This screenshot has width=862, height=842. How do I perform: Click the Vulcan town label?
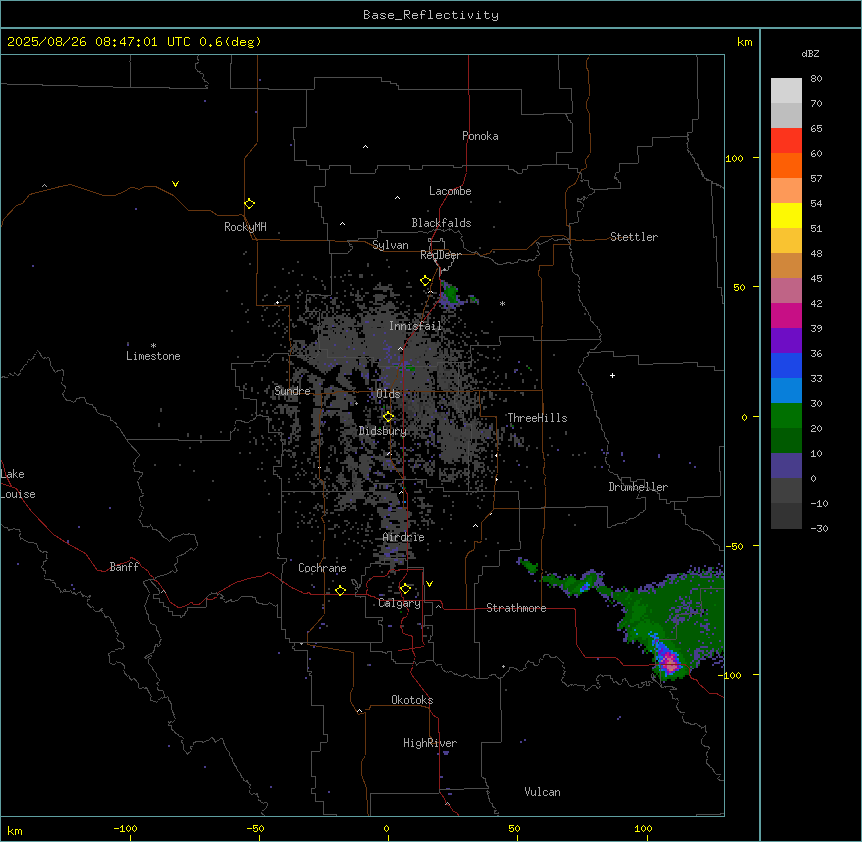[x=542, y=792]
